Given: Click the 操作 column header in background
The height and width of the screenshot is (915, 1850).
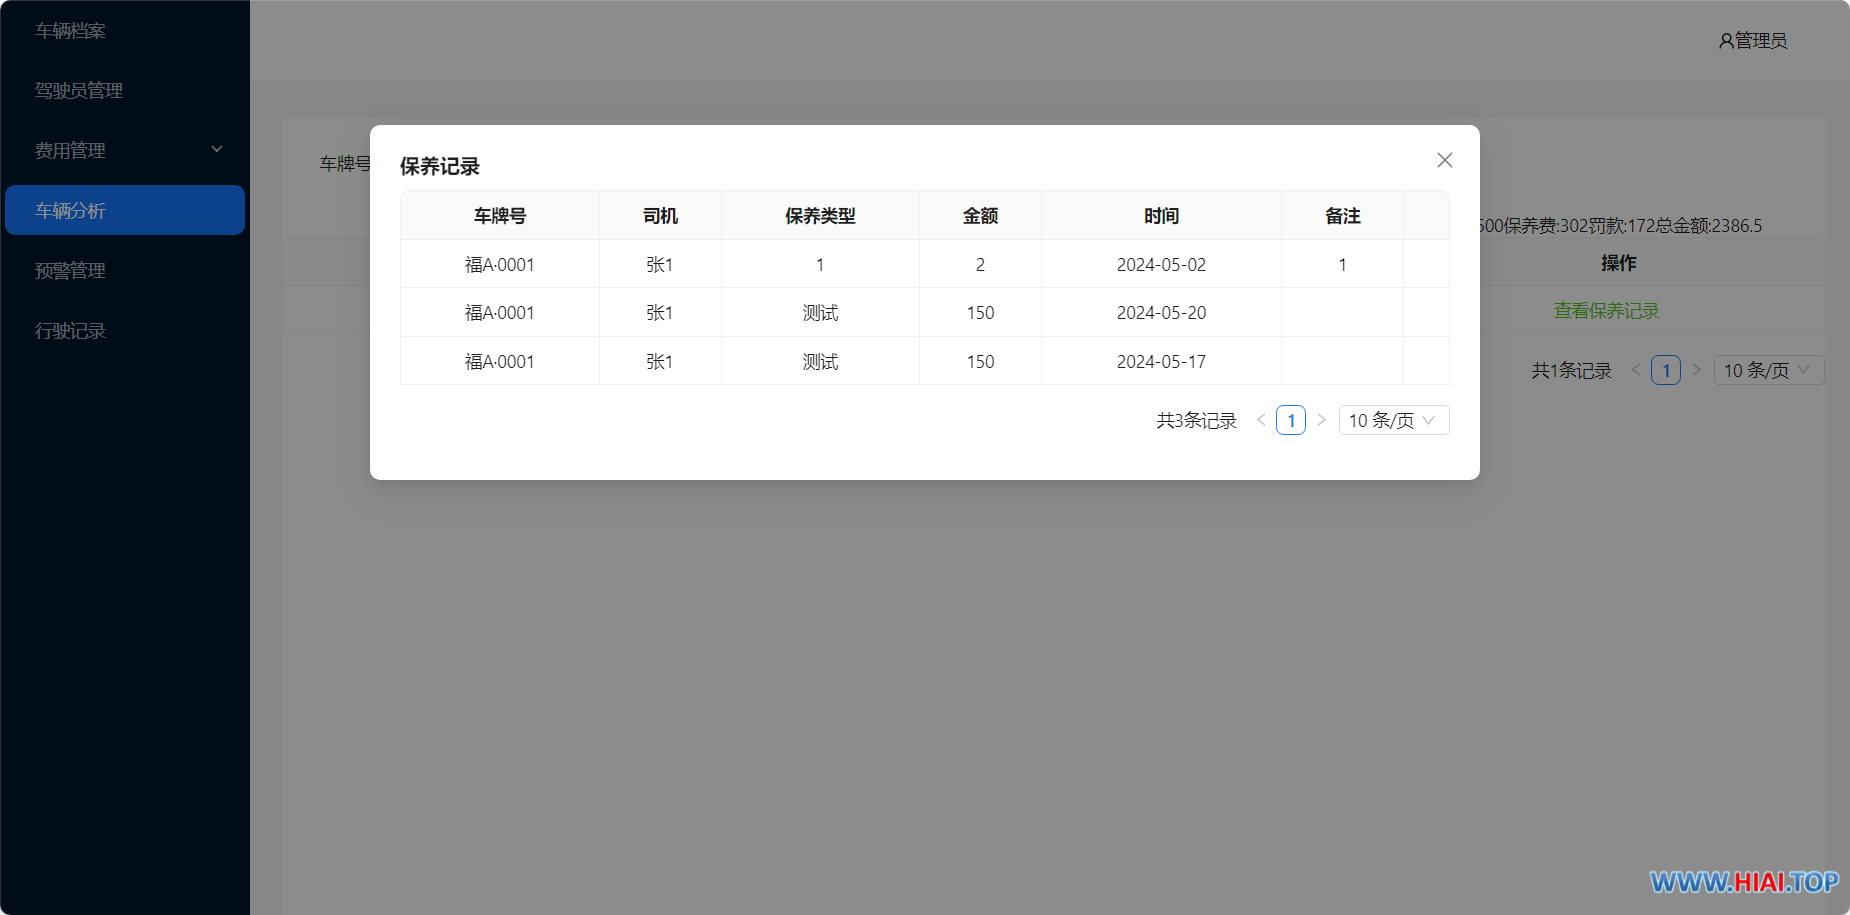Looking at the screenshot, I should [1618, 263].
